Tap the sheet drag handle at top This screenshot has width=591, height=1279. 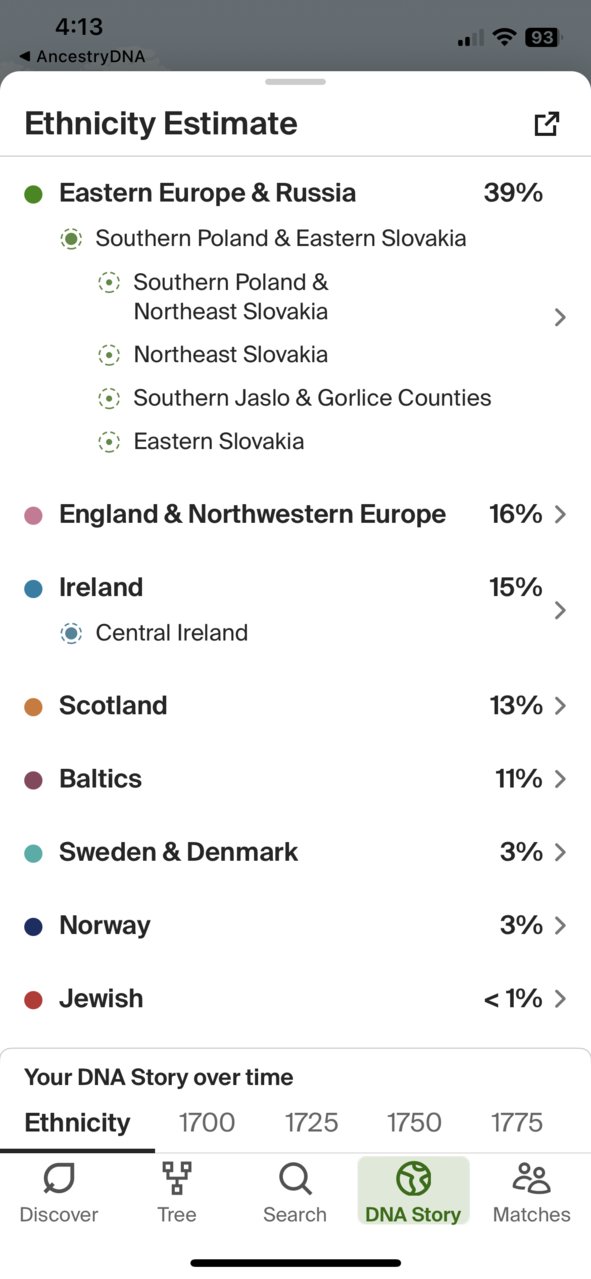coord(295,82)
